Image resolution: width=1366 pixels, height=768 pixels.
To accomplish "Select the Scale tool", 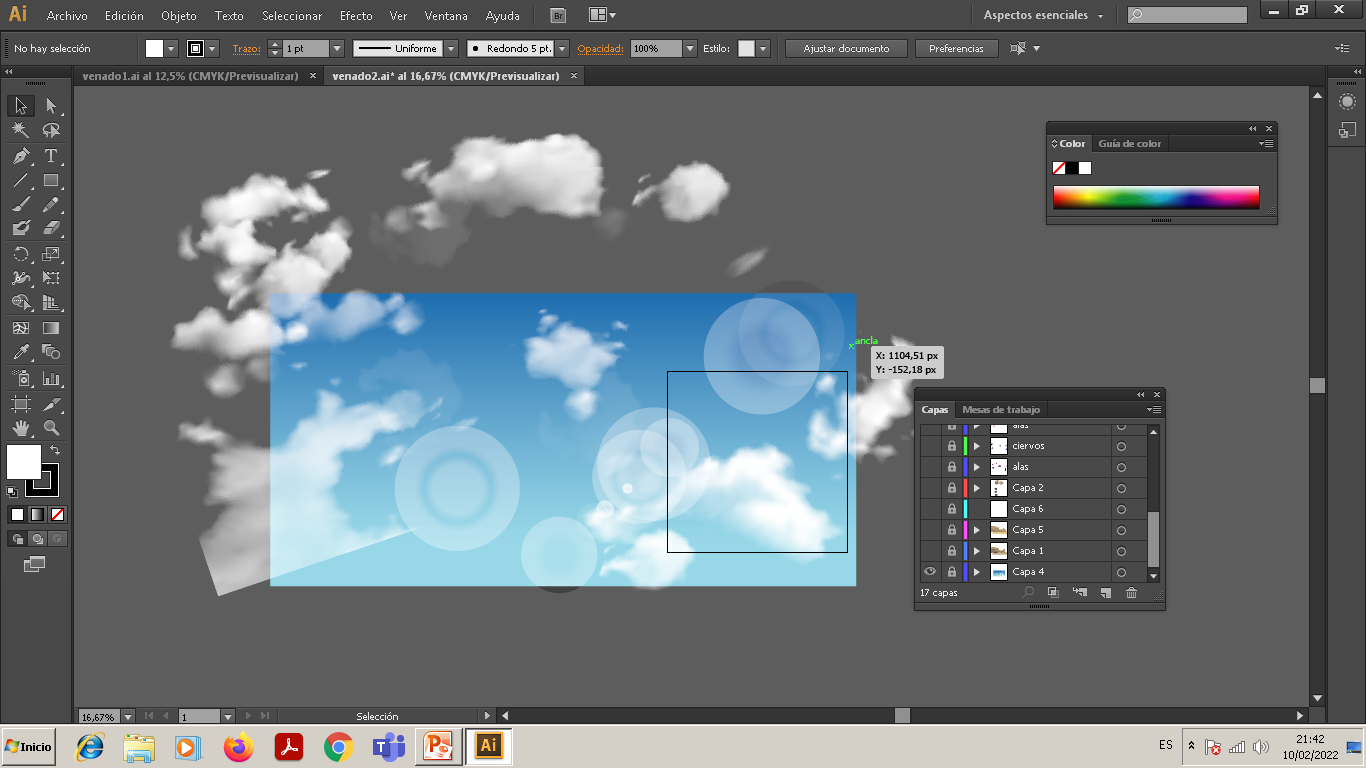I will click(51, 254).
